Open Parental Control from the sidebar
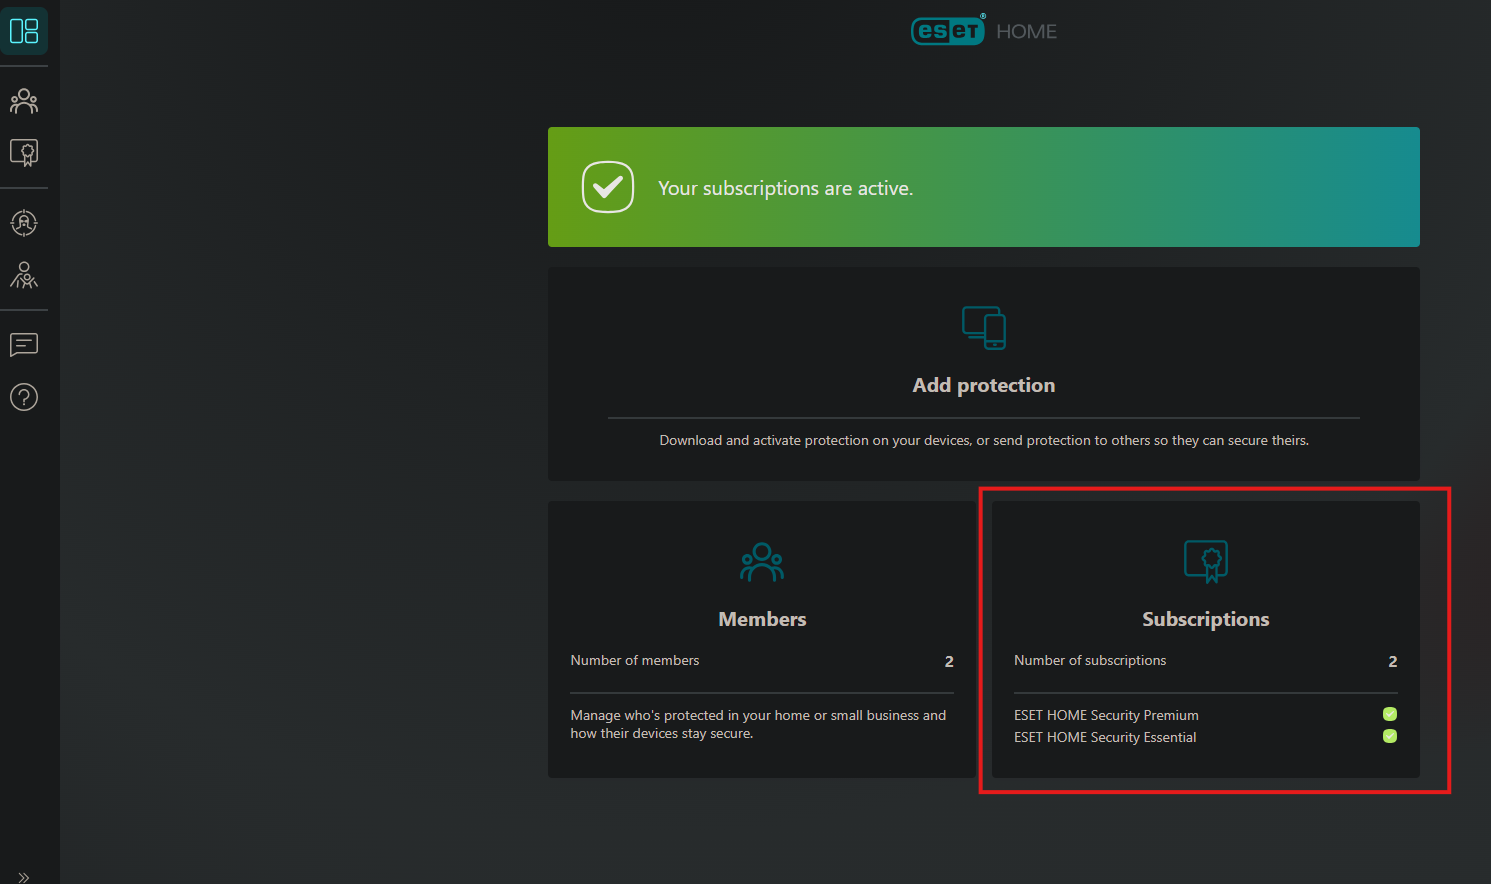Image resolution: width=1491 pixels, height=884 pixels. pos(24,276)
